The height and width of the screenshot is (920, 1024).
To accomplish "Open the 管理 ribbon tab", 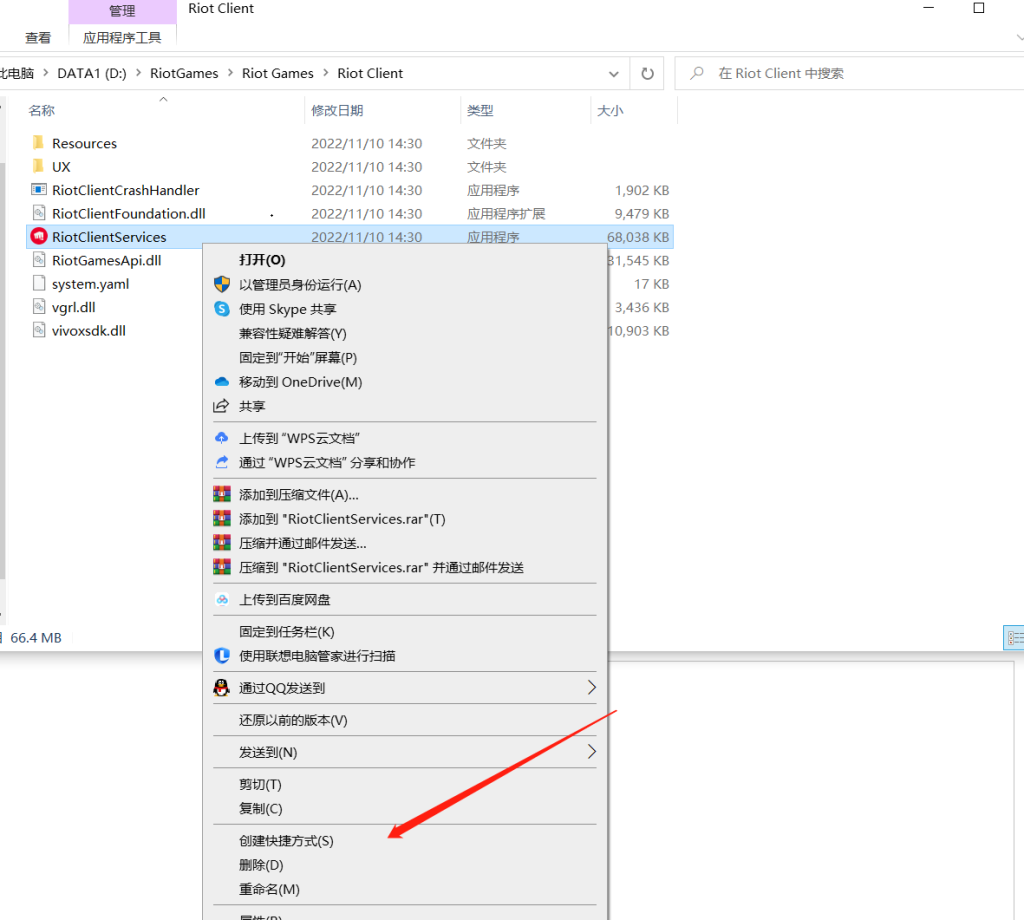I will 122,11.
